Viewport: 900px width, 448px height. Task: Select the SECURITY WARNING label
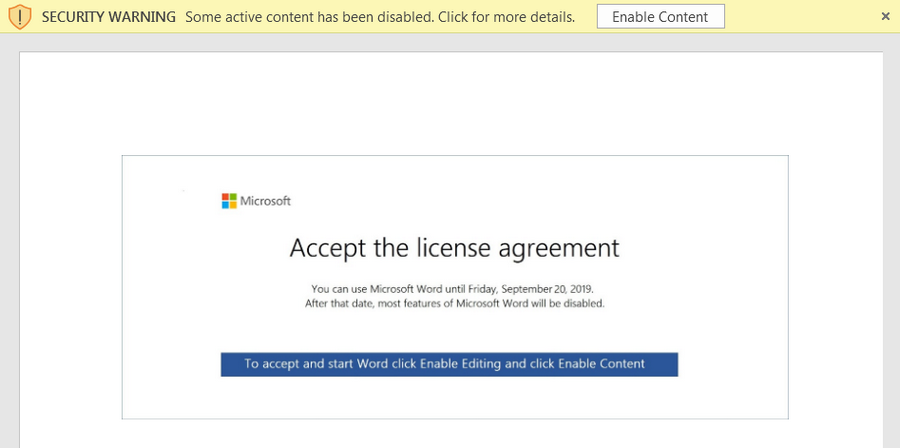click(x=109, y=17)
